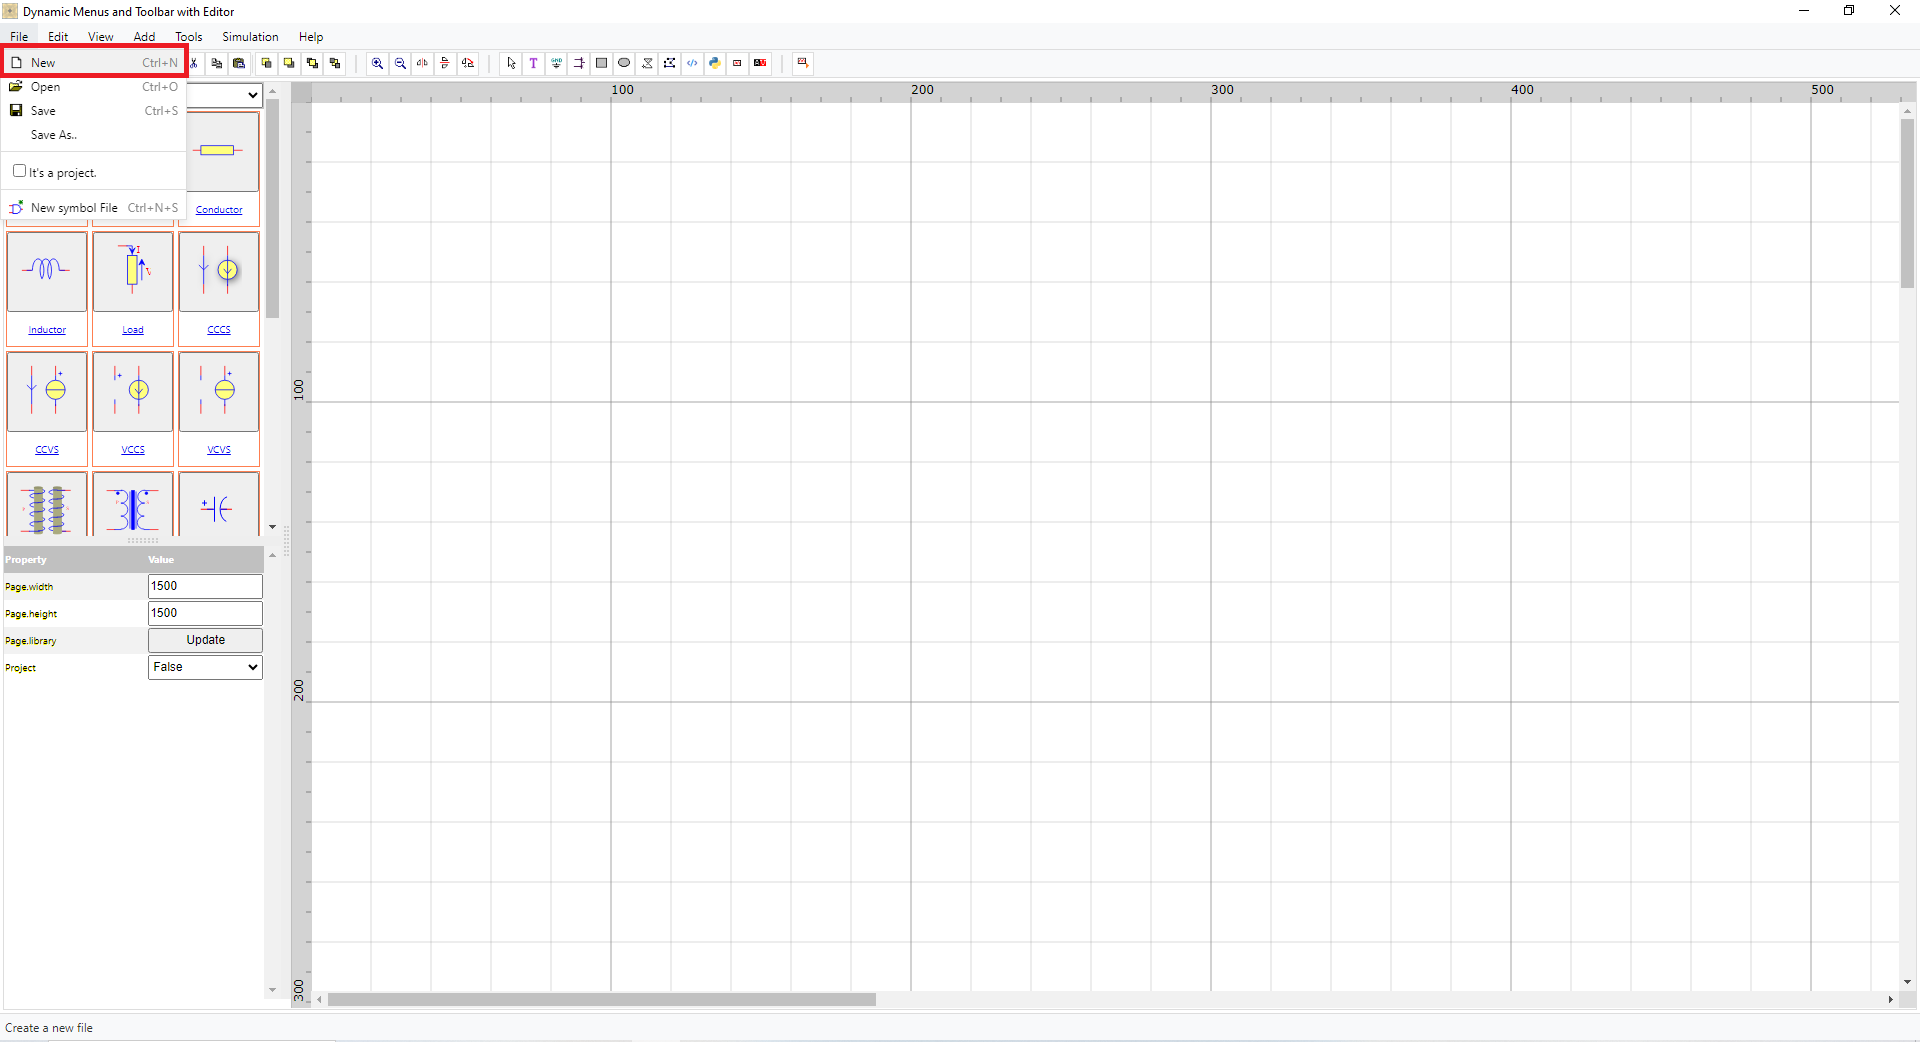Viewport: 1920px width, 1042px height.
Task: Click the Load component link
Action: pyautogui.click(x=133, y=330)
